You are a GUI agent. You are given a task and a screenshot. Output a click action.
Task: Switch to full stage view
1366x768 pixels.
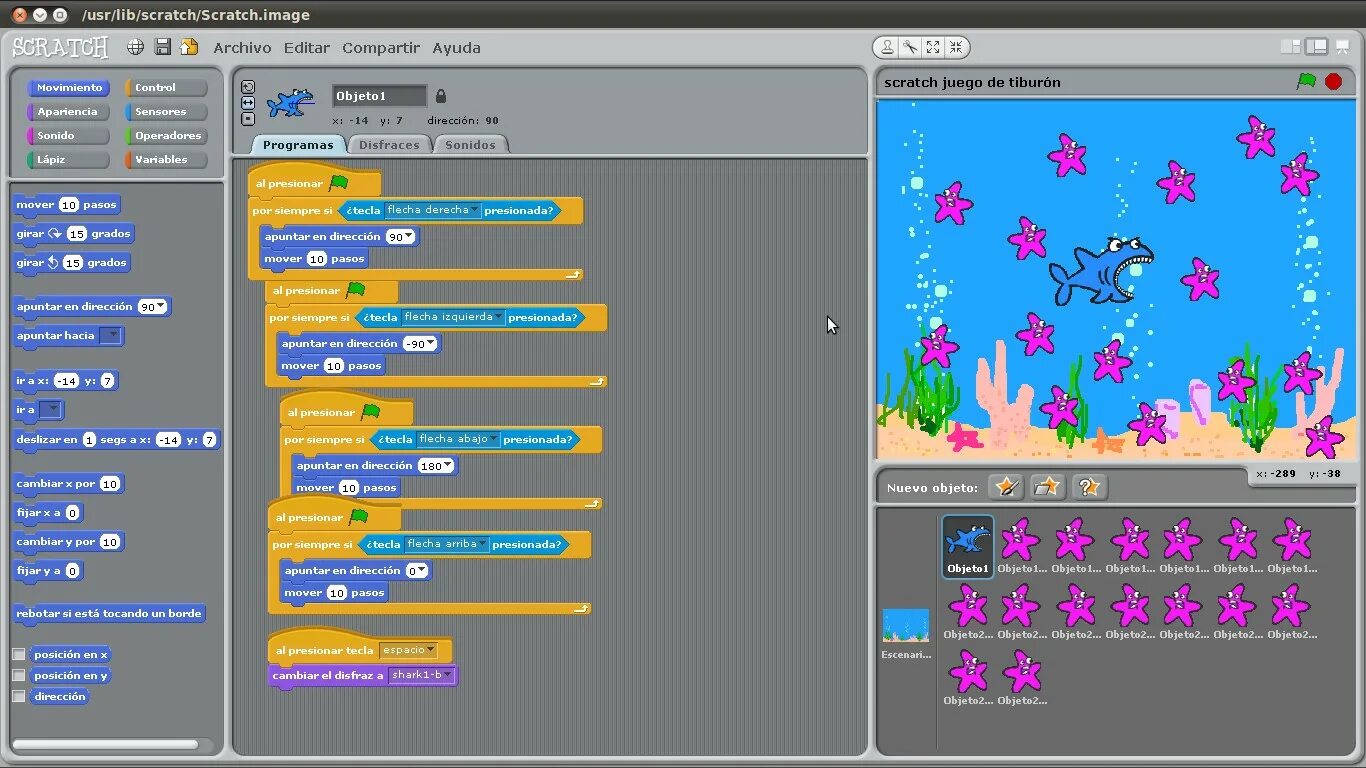[x=1316, y=47]
